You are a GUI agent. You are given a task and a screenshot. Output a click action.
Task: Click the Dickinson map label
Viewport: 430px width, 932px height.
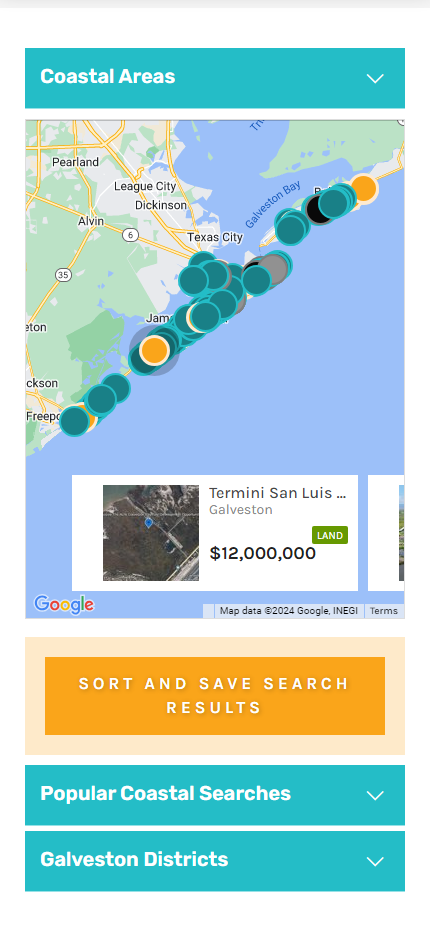(x=161, y=205)
